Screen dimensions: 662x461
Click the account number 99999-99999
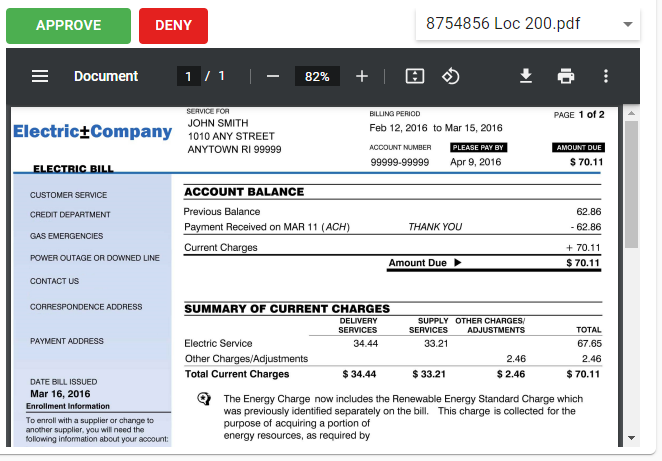coord(399,163)
